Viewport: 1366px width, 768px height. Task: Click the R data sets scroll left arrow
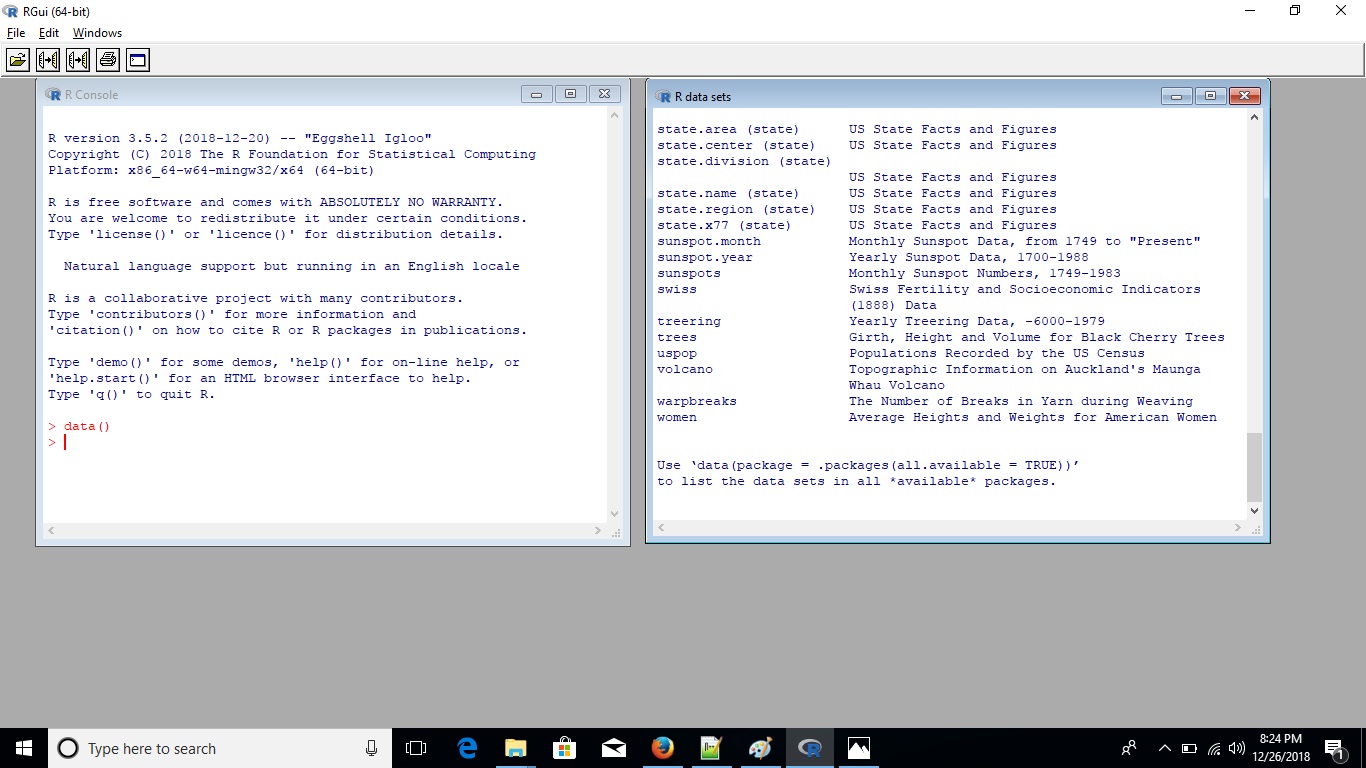coord(661,527)
